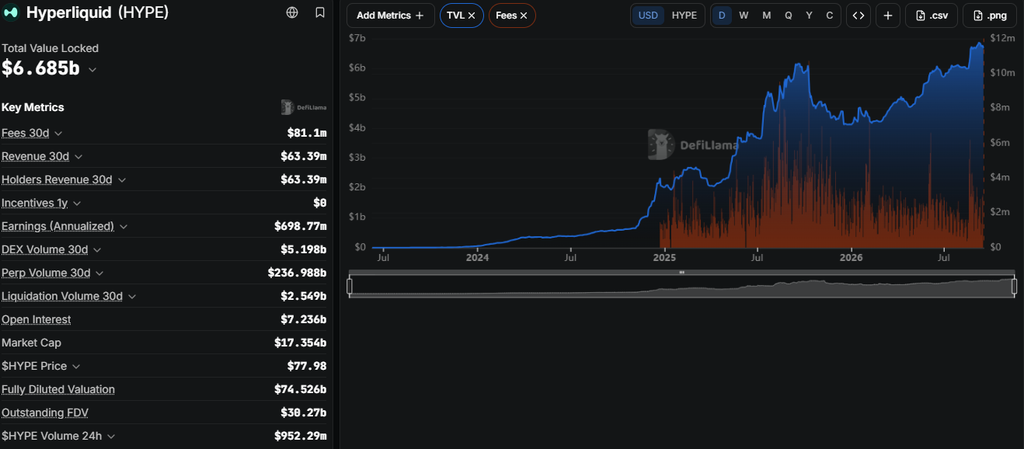Image resolution: width=1024 pixels, height=449 pixels.
Task: Select cumulative C interval tab
Action: 829,16
